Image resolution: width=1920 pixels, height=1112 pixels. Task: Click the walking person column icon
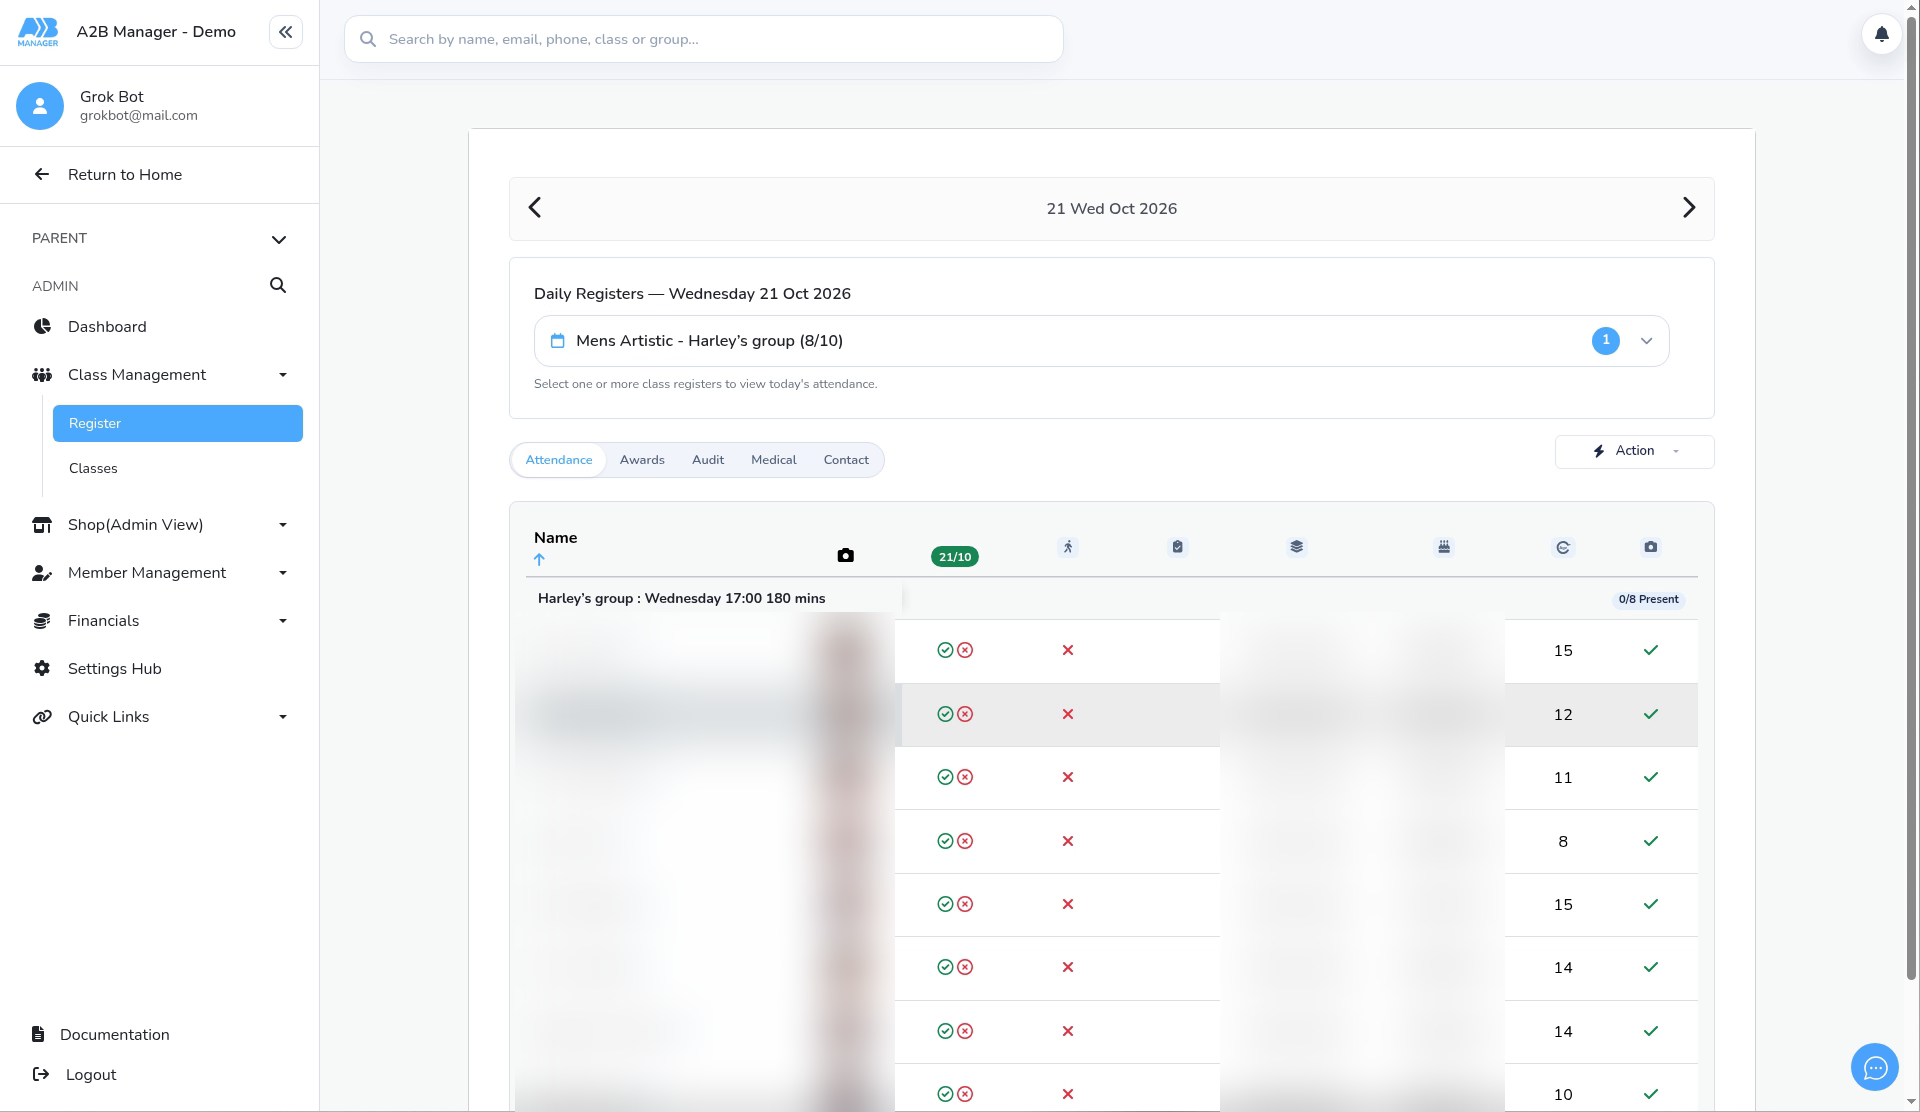point(1068,547)
